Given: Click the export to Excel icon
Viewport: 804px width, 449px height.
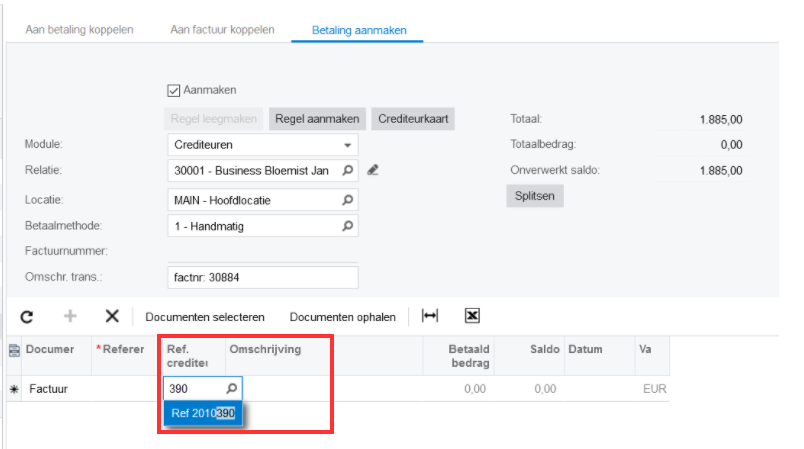Looking at the screenshot, I should (x=473, y=316).
